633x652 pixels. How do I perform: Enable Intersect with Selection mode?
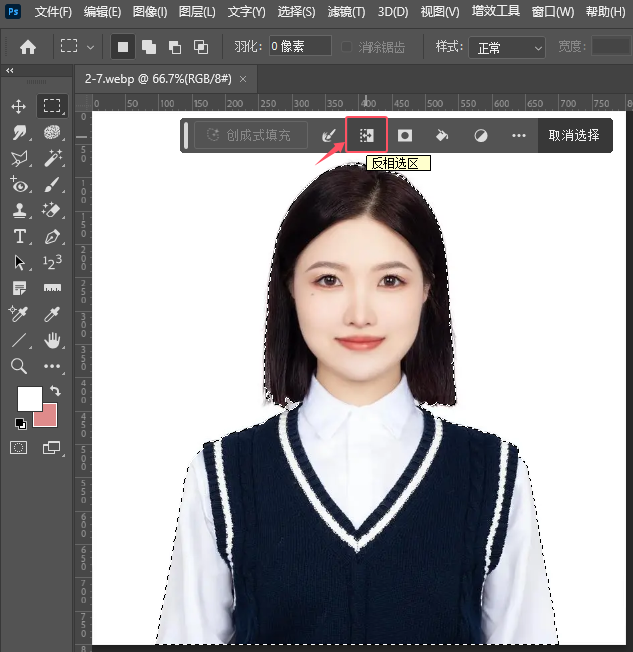point(201,47)
